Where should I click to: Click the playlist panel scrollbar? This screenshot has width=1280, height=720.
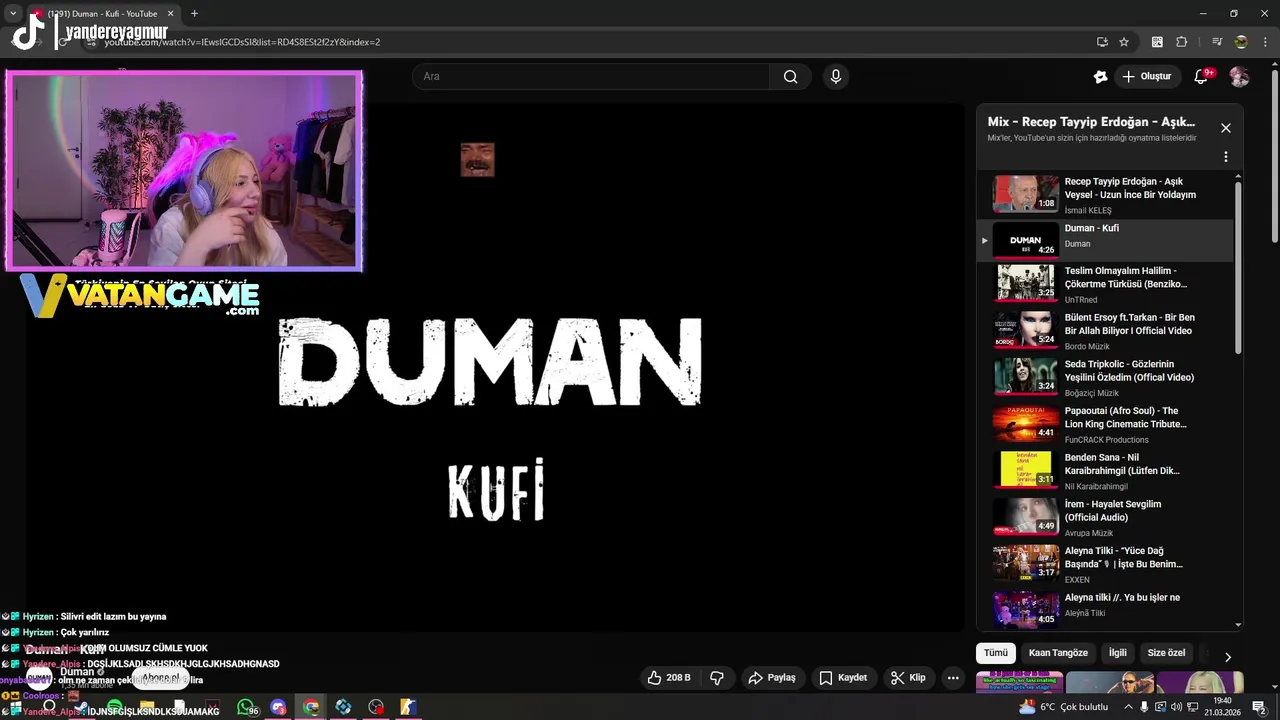[x=1238, y=267]
